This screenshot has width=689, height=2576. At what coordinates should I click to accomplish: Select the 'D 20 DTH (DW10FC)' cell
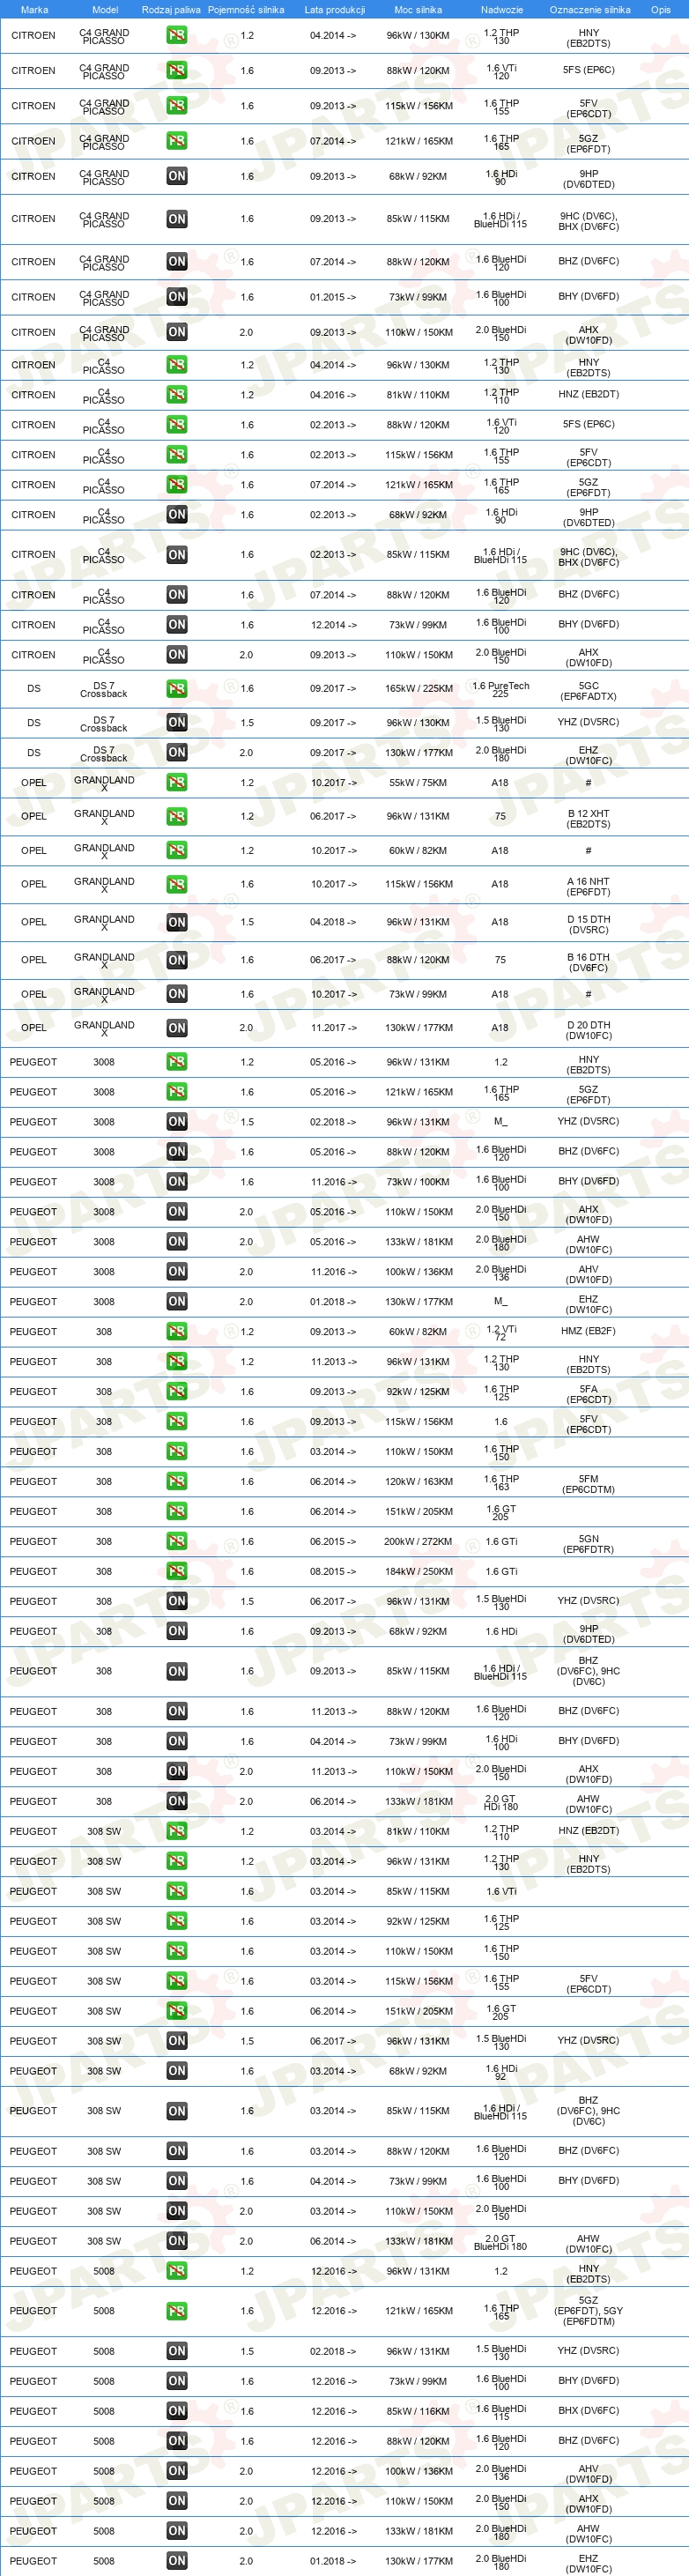pyautogui.click(x=588, y=1030)
